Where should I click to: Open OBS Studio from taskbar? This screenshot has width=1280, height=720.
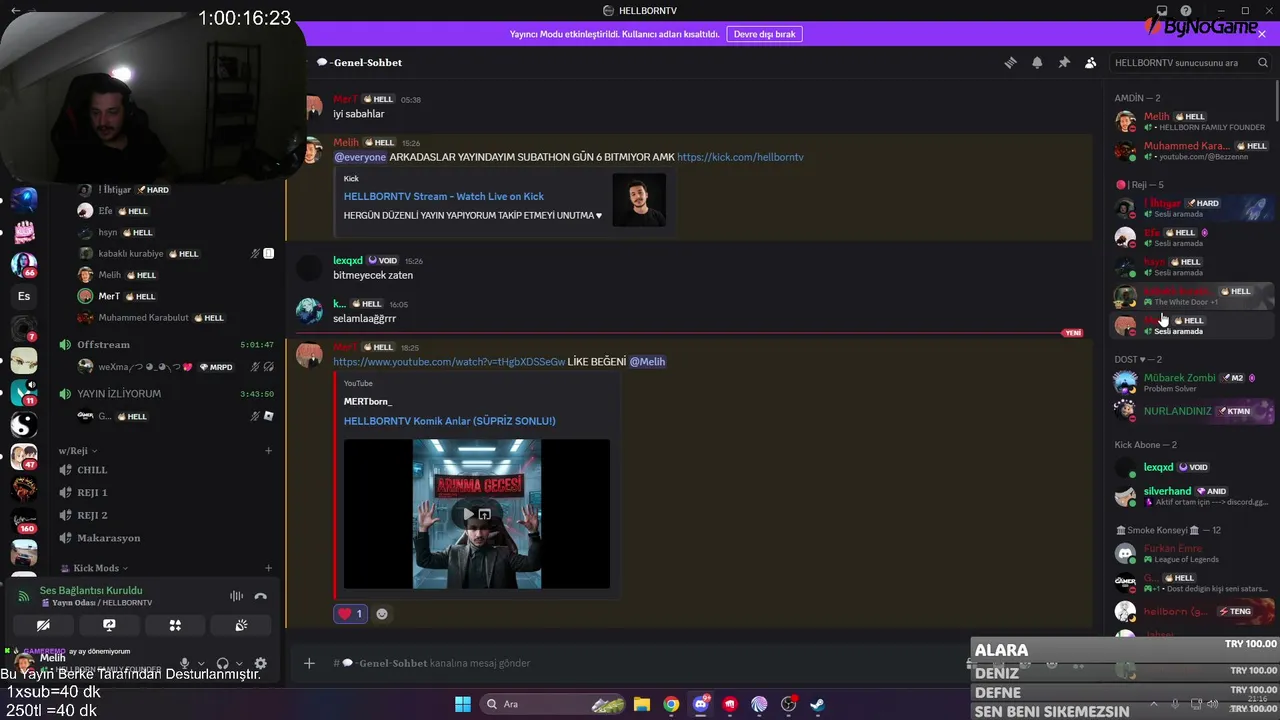click(789, 704)
